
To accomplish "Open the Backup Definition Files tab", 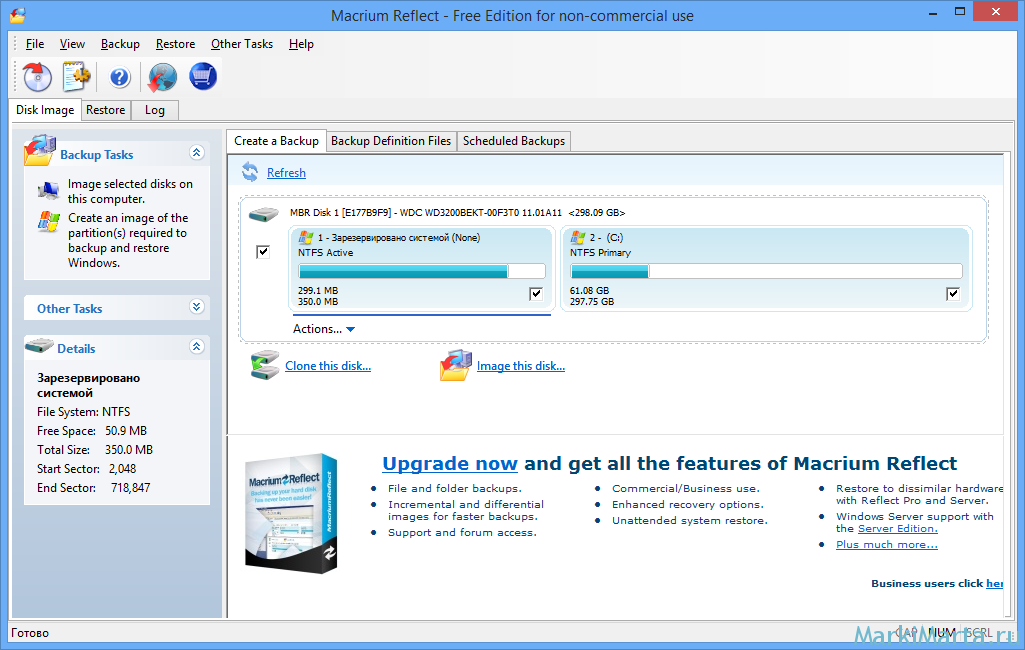I will 391,141.
